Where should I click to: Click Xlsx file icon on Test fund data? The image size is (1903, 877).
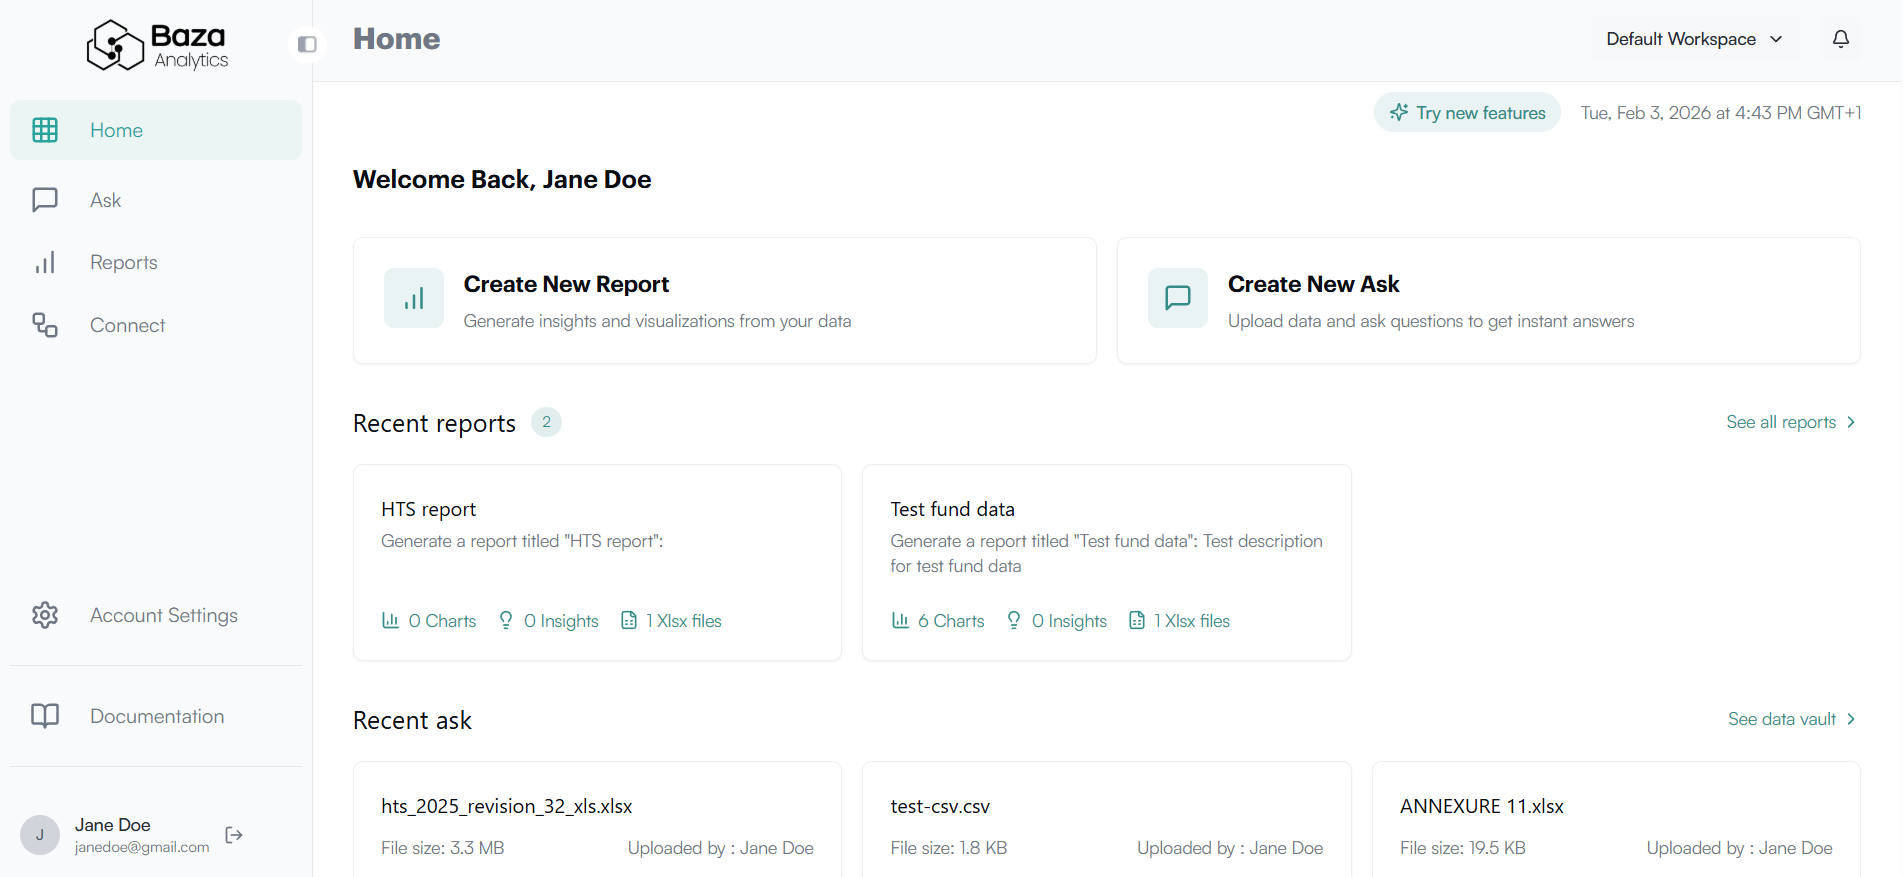[x=1137, y=621]
